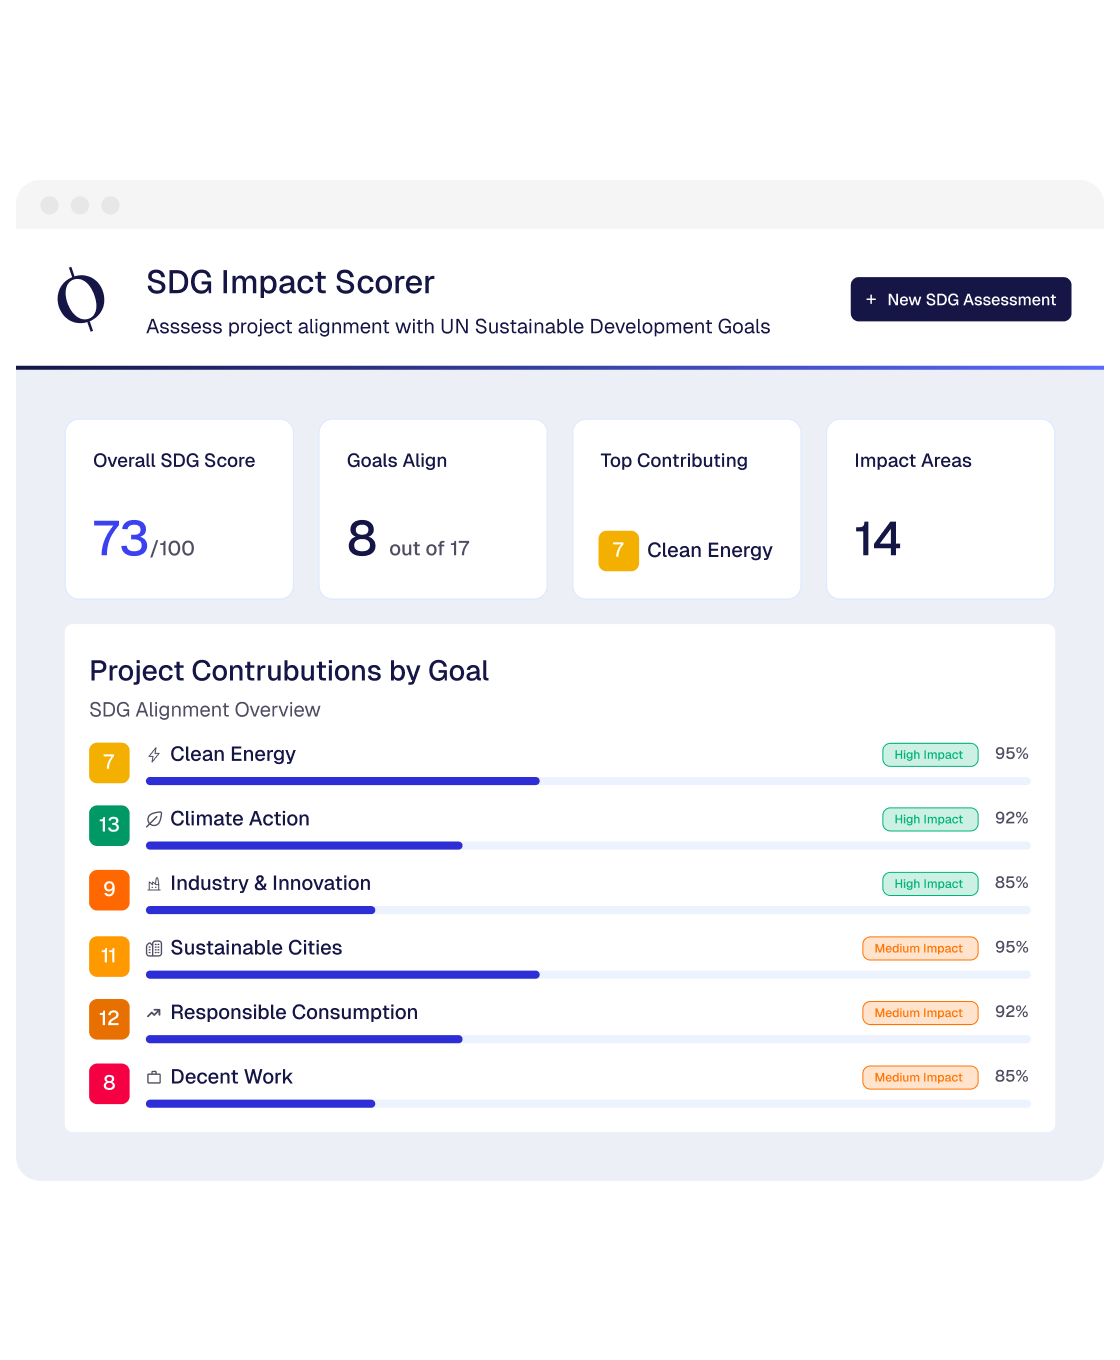Click the Medium Impact tag on Sustainable Cities

[919, 948]
